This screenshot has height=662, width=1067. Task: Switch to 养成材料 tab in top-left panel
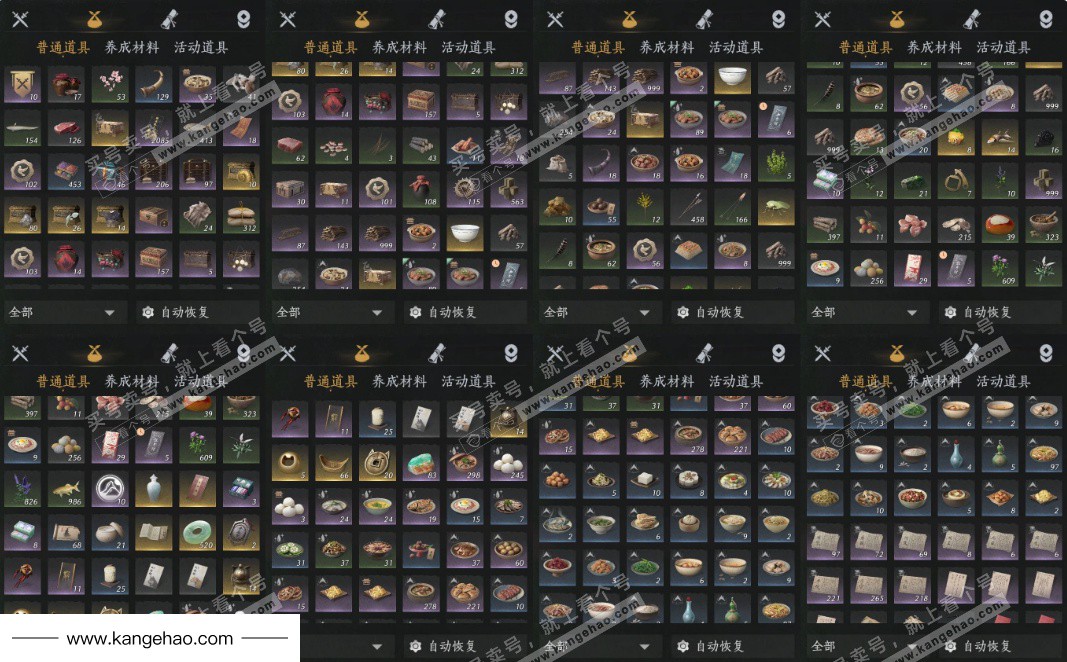pos(132,47)
